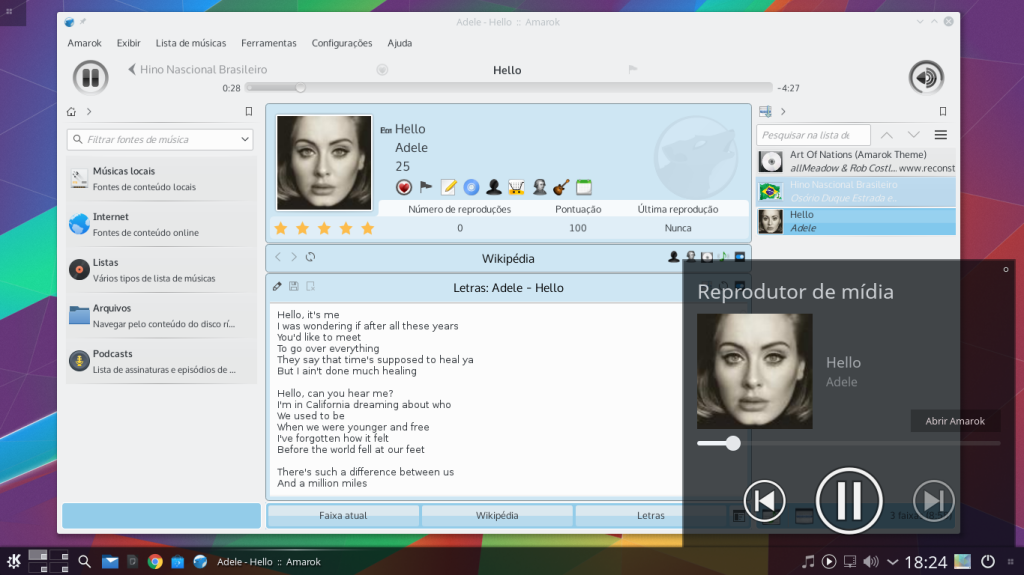The height and width of the screenshot is (575, 1024).
Task: Save lyrics with the floppy icon
Action: 294,286
